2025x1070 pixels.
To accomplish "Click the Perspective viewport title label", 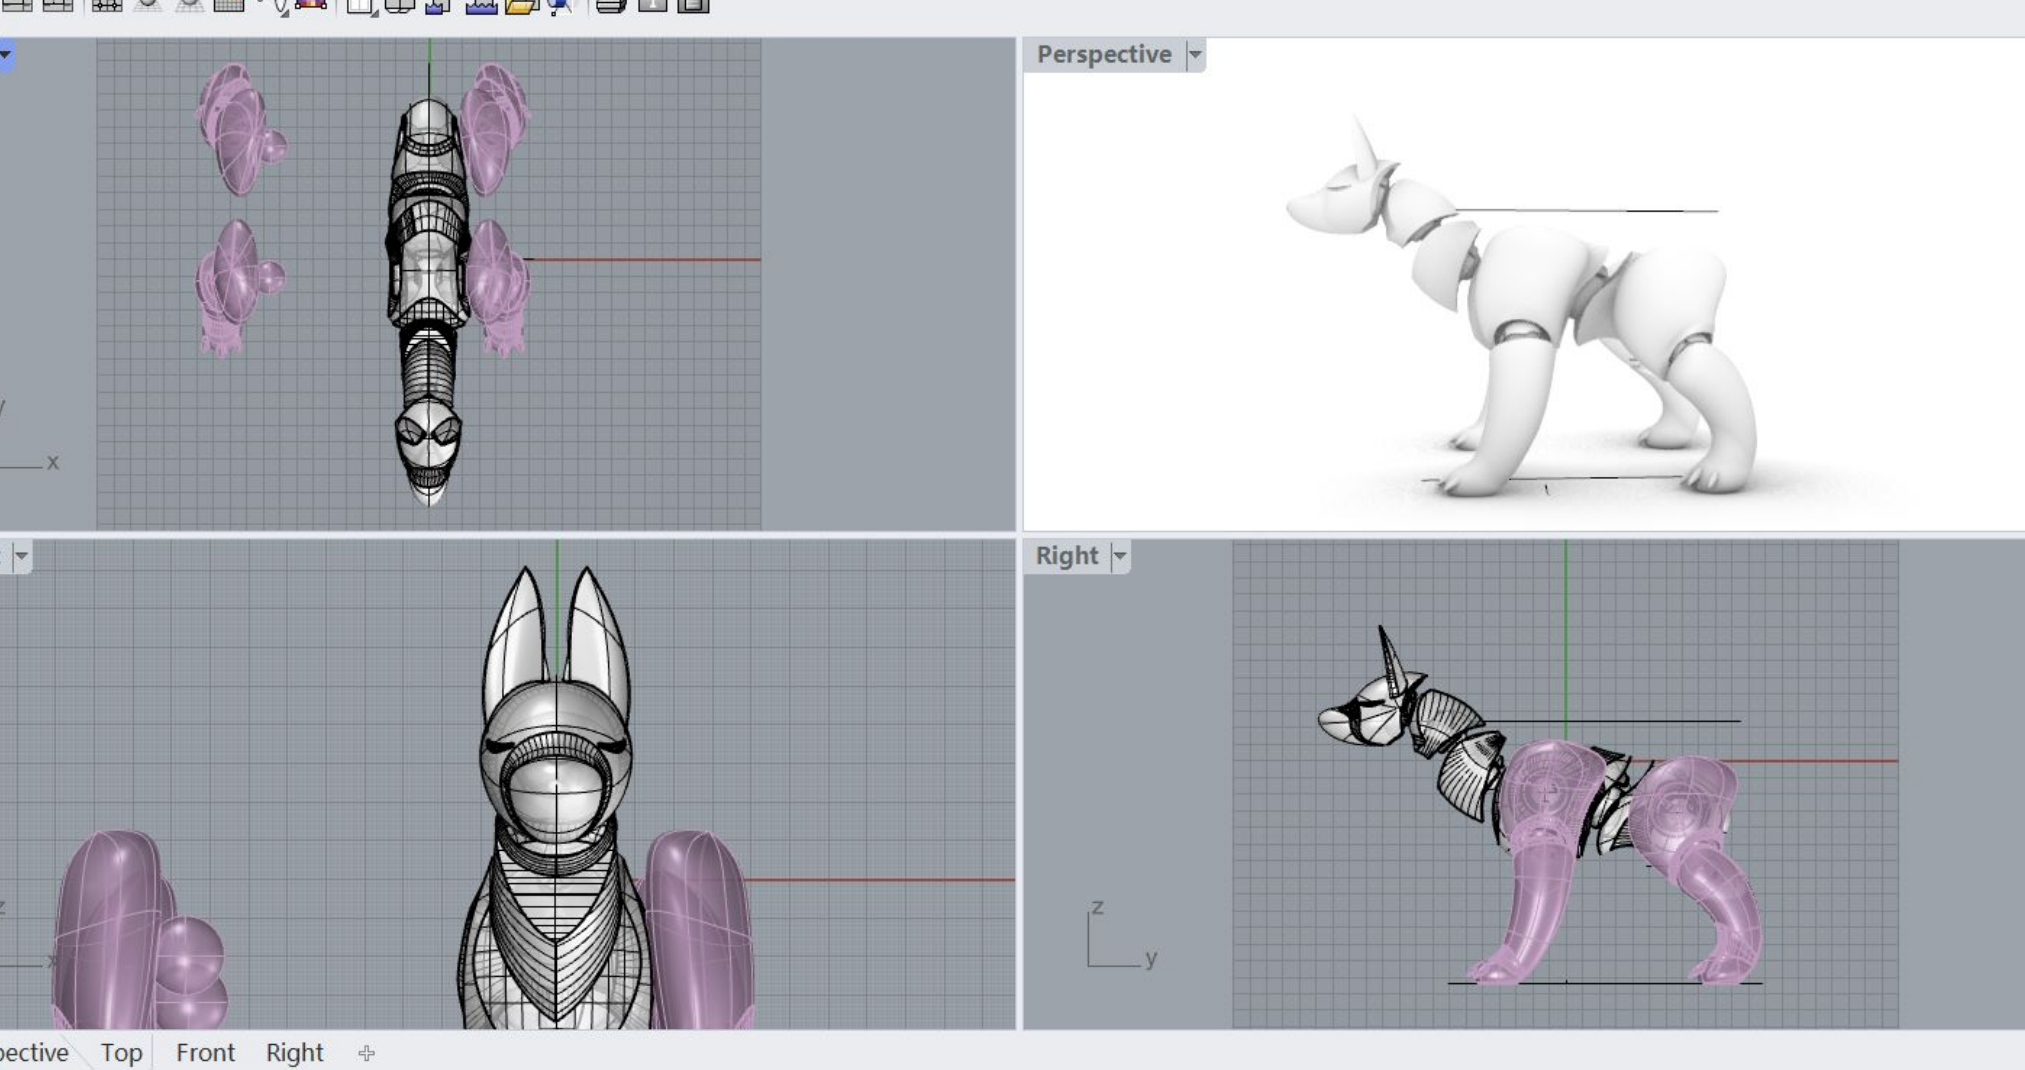I will (x=1103, y=55).
